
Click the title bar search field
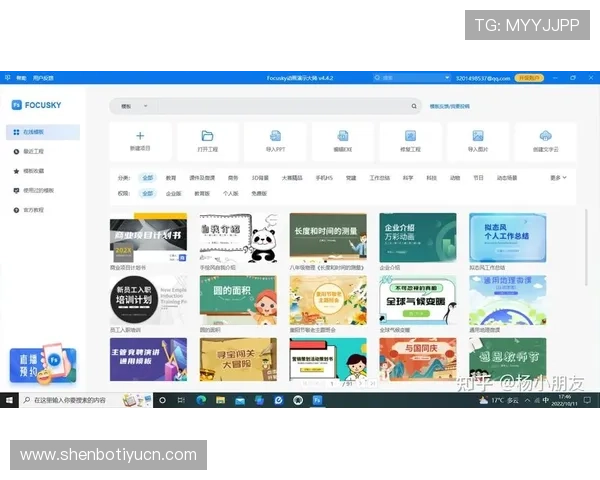coord(412,78)
